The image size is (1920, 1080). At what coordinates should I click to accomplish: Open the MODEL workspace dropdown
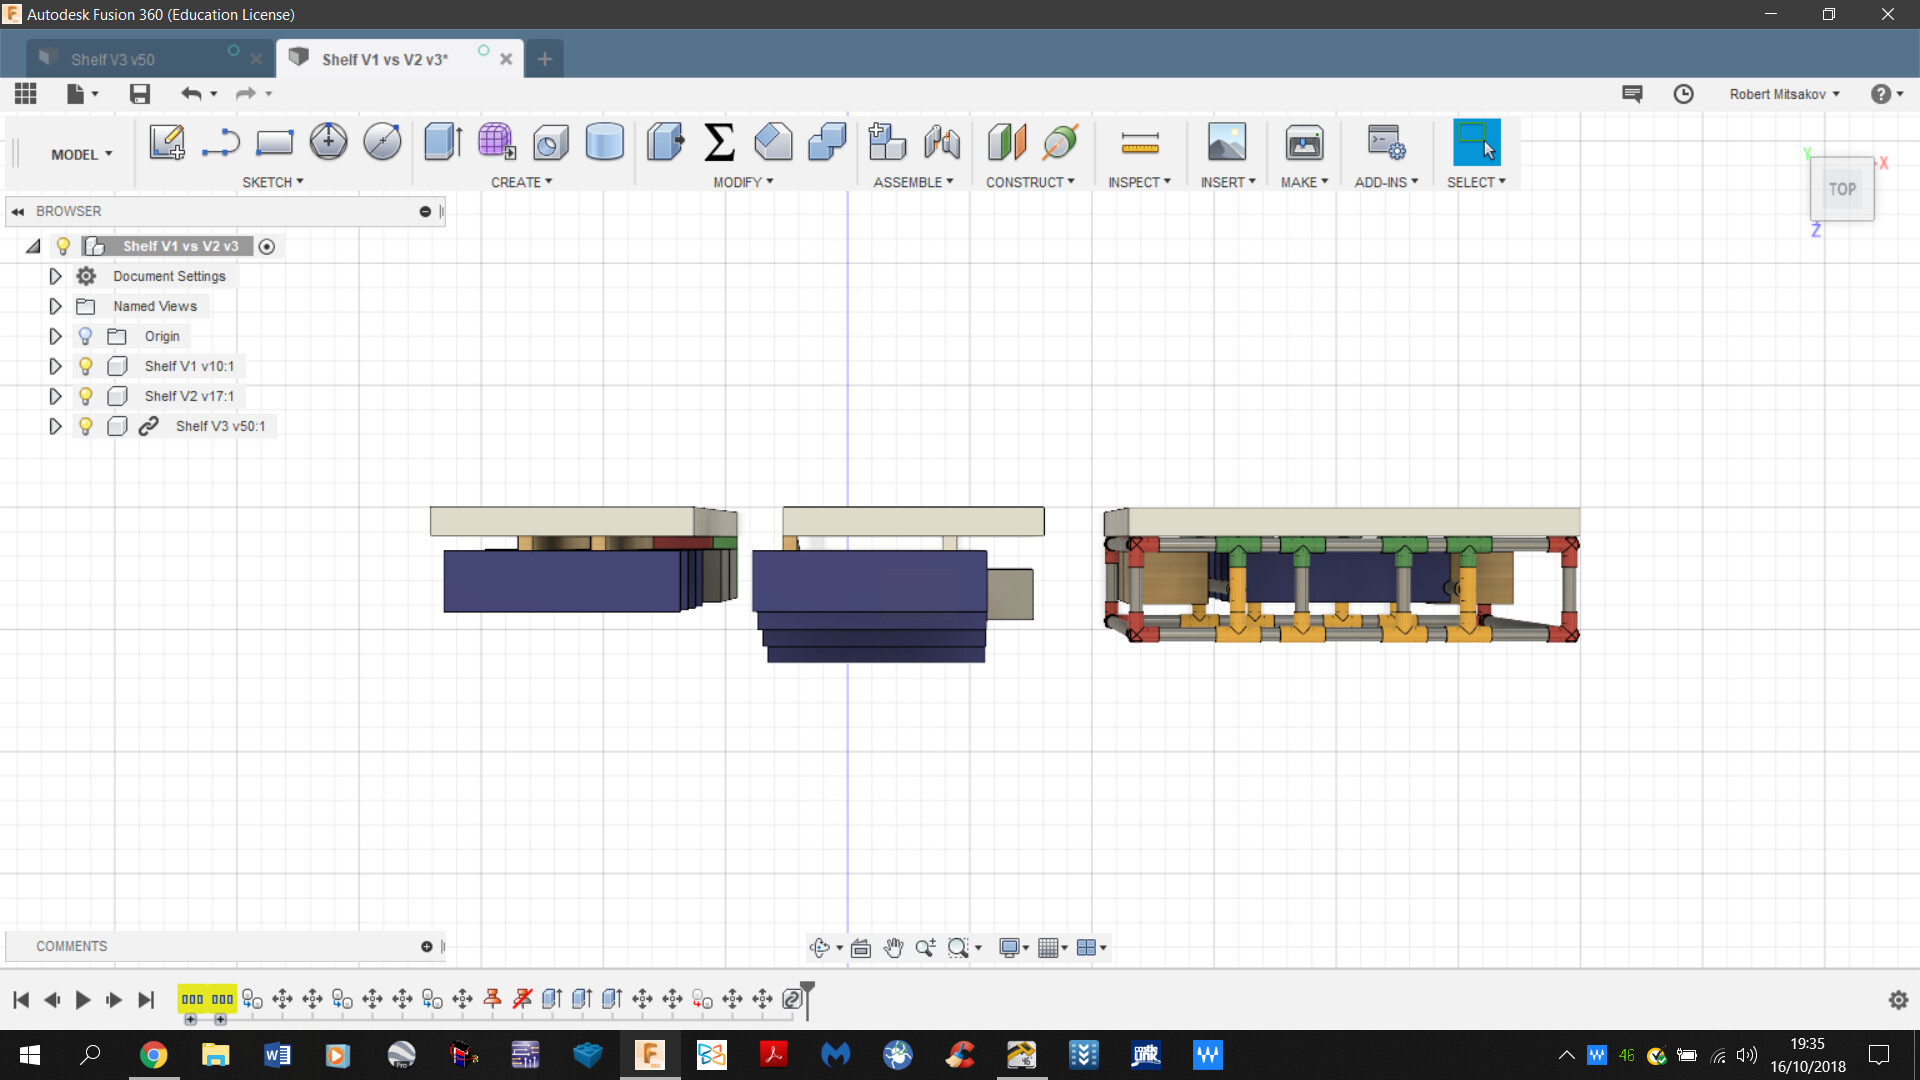point(82,154)
